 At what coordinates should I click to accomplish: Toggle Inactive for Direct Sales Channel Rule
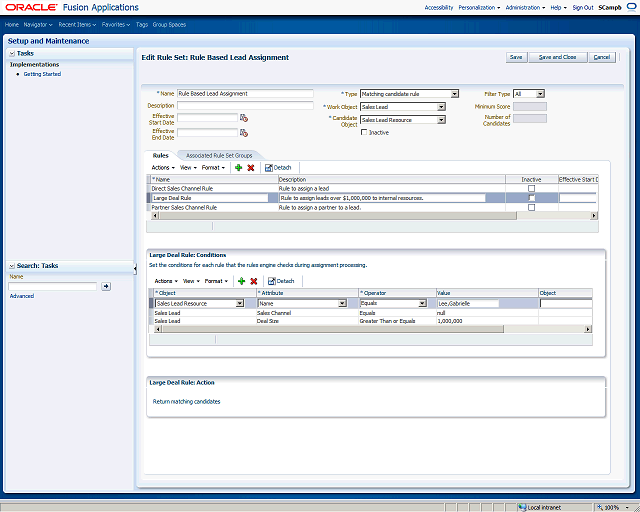pos(531,189)
